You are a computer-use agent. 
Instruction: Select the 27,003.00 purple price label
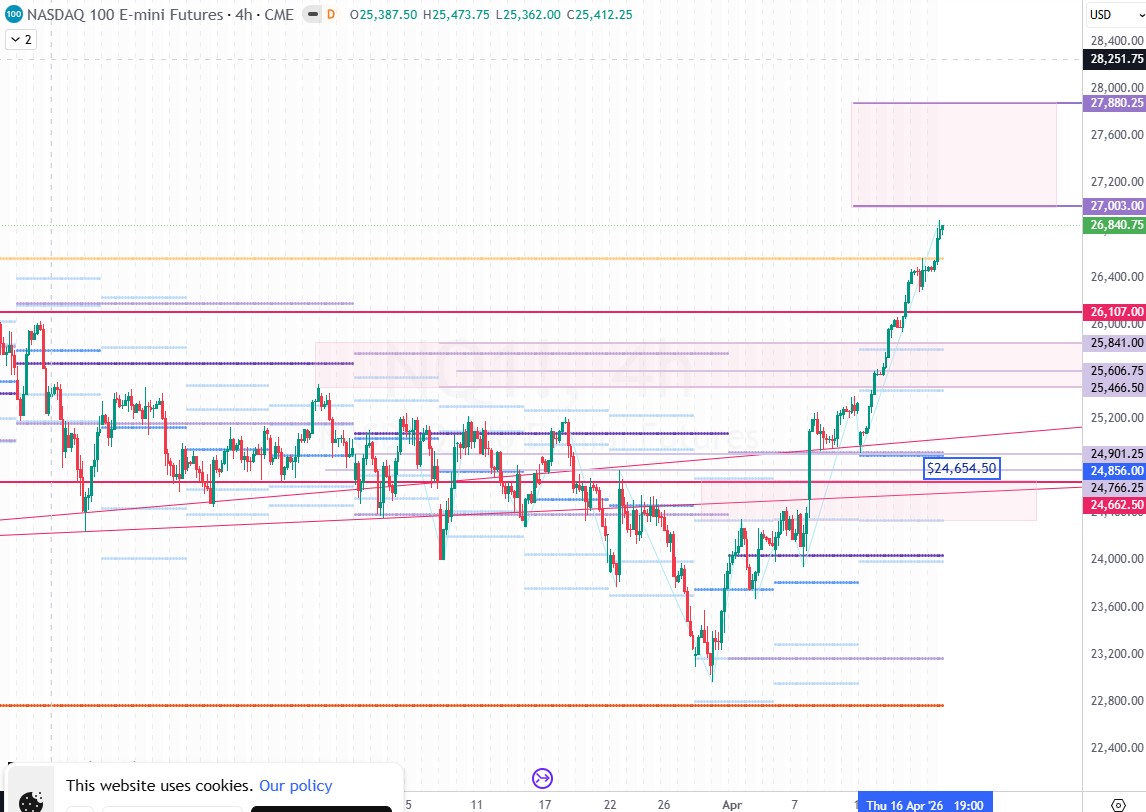pyautogui.click(x=1116, y=206)
